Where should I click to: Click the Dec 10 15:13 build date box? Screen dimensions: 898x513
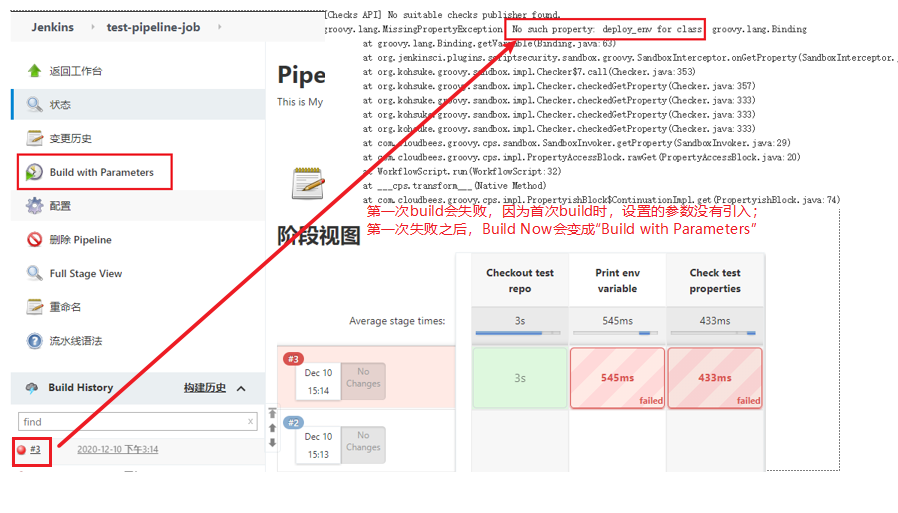[318, 445]
